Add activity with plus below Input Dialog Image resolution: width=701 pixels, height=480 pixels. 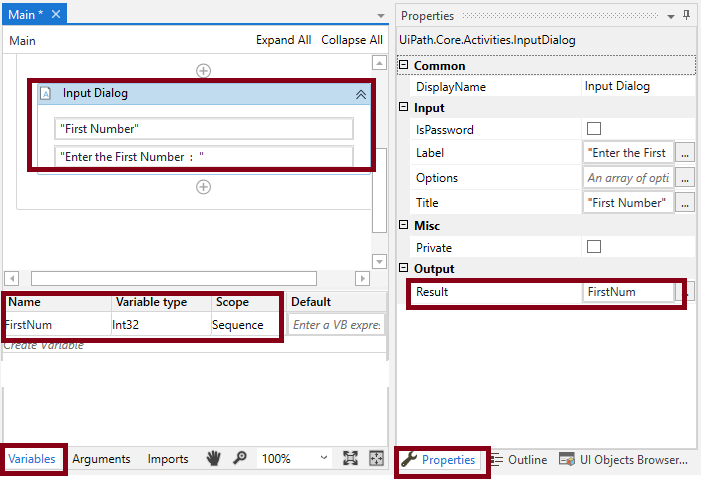[x=203, y=186]
